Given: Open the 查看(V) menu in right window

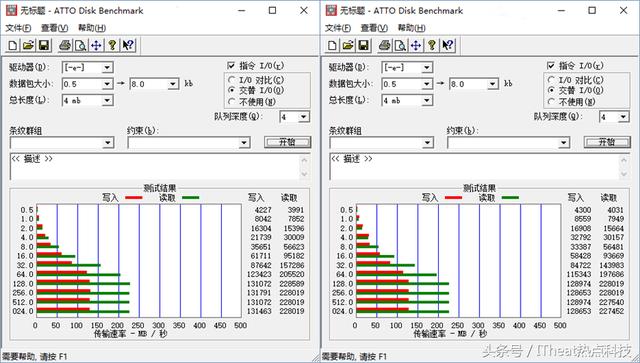Looking at the screenshot, I should click(374, 28).
